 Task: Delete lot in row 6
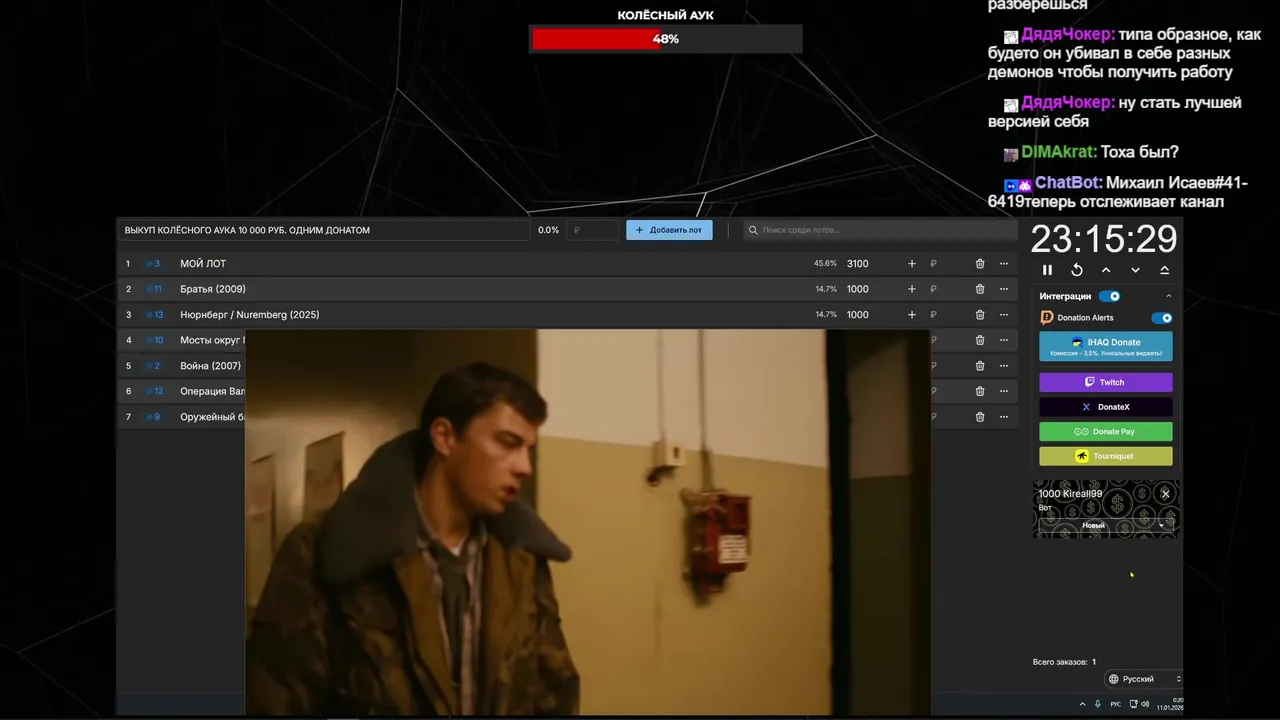pyautogui.click(x=980, y=391)
